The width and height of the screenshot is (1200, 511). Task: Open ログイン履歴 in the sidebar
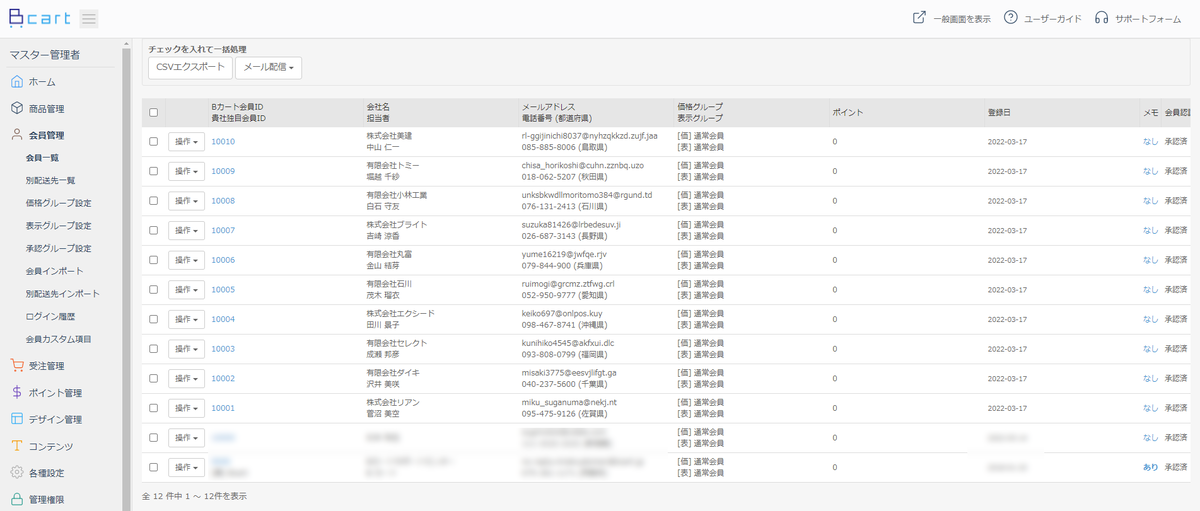(x=51, y=316)
